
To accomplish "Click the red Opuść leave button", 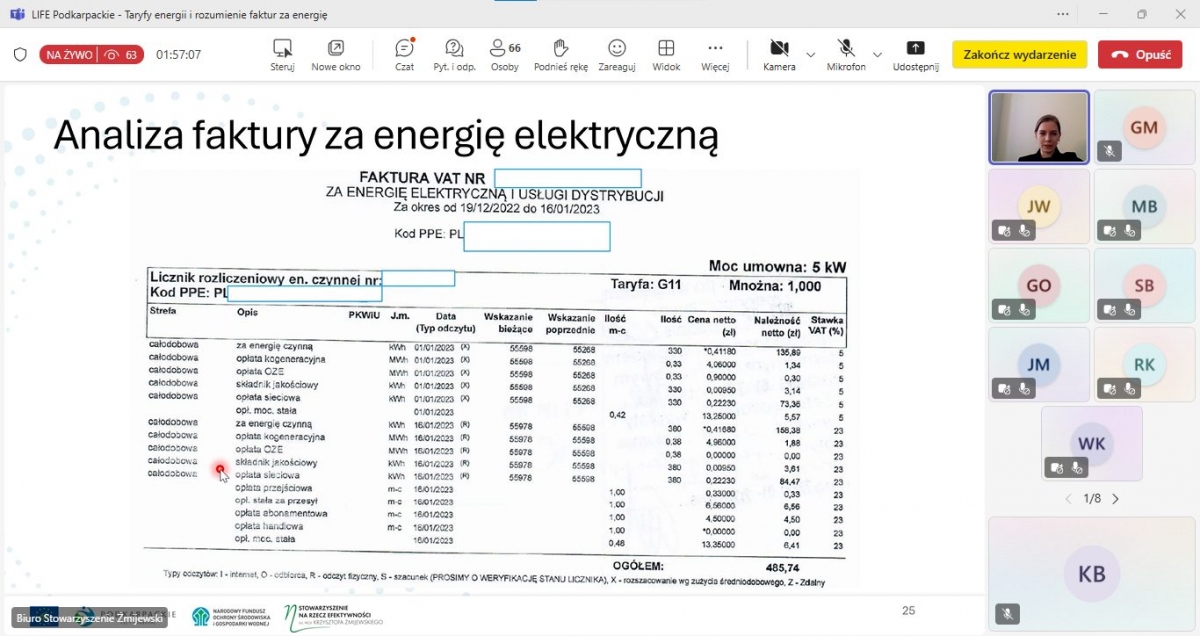I will point(1140,55).
